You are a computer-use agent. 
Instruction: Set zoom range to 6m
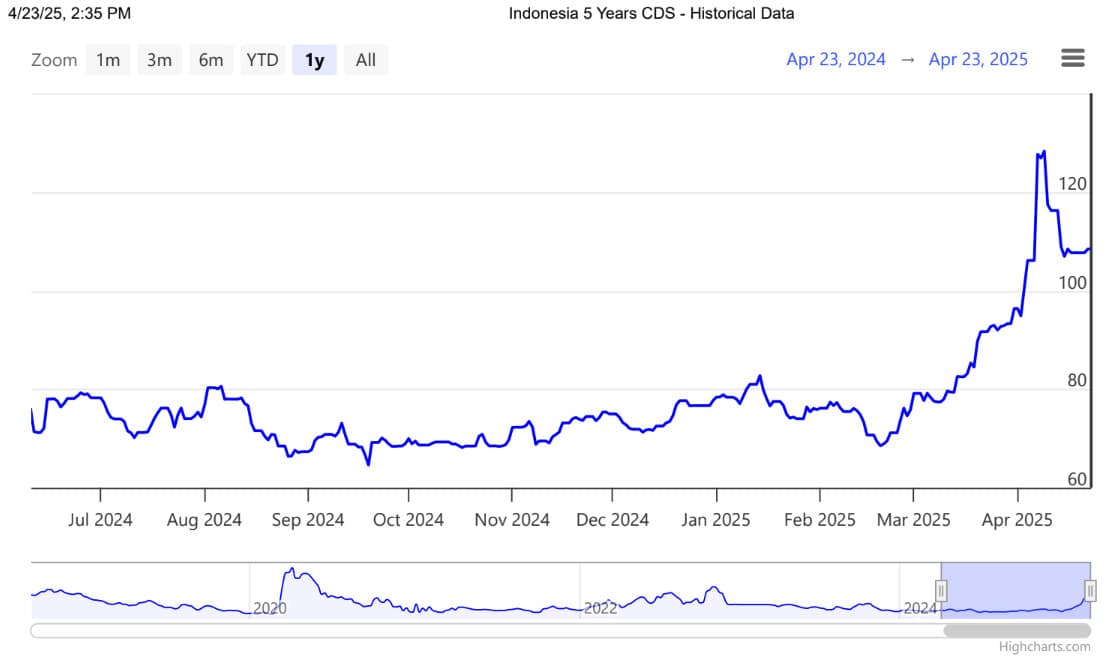211,60
